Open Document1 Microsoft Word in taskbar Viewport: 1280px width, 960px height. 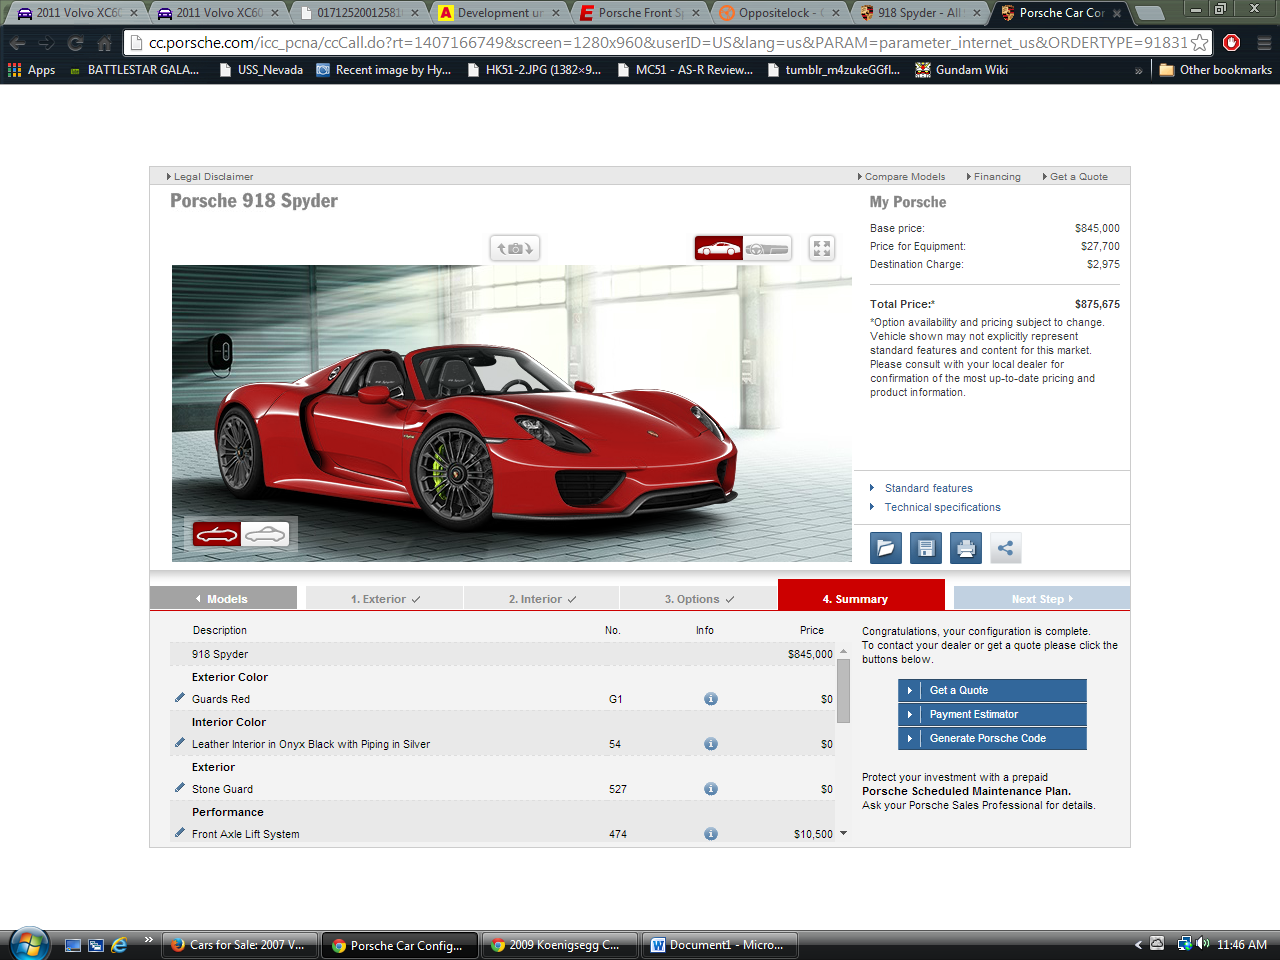(717, 945)
